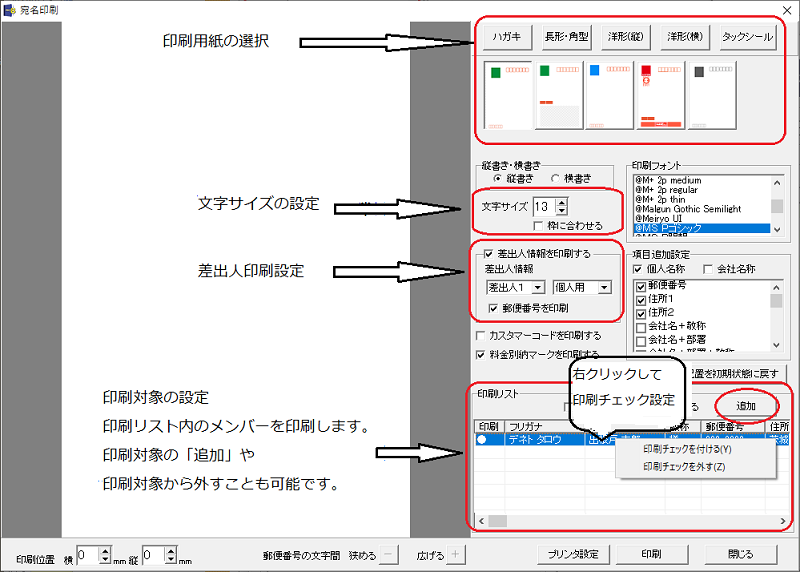
Task: Click the フリガナ column header
Action: click(545, 427)
